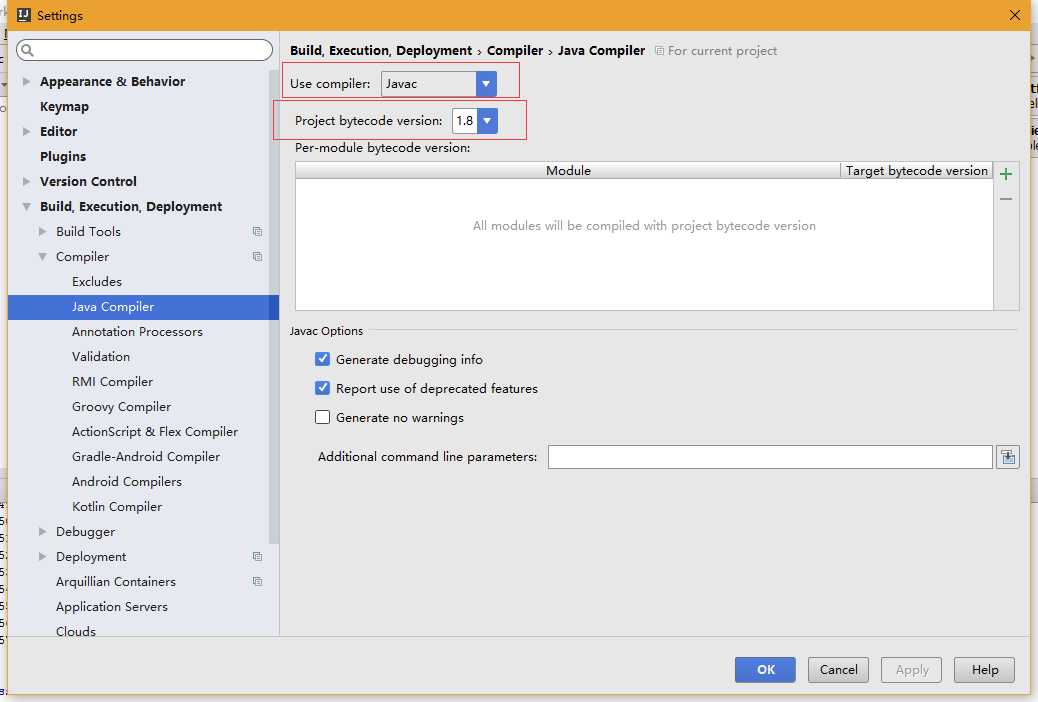The image size is (1038, 702).
Task: Select the Java Compiler tree item
Action: click(143, 307)
